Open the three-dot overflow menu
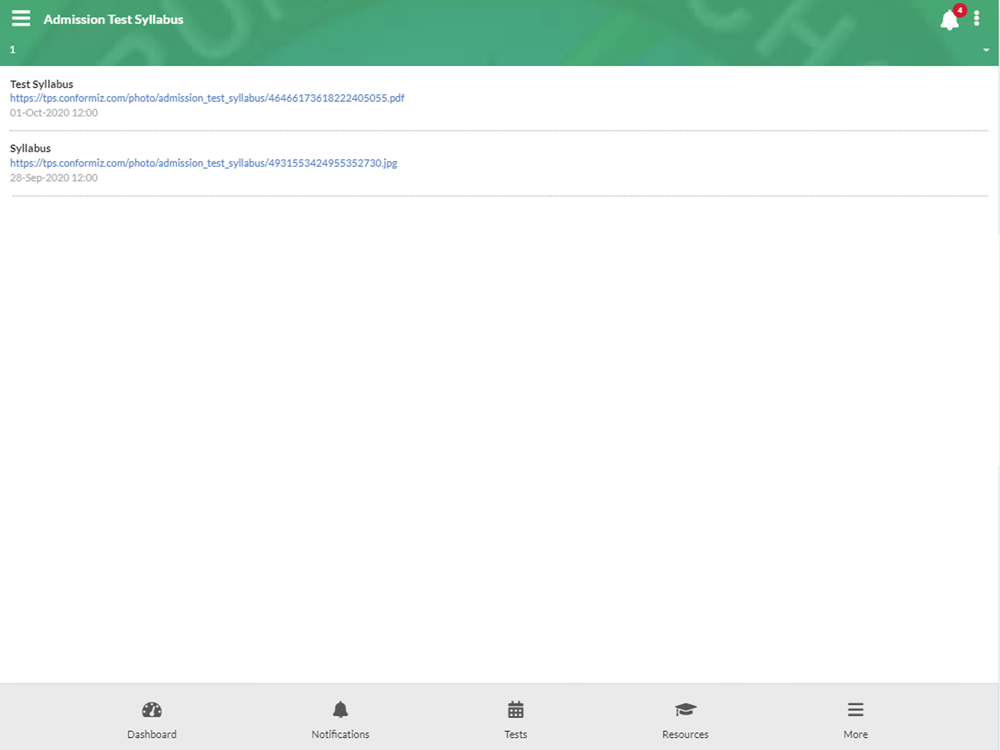The width and height of the screenshot is (1000, 750). [976, 18]
